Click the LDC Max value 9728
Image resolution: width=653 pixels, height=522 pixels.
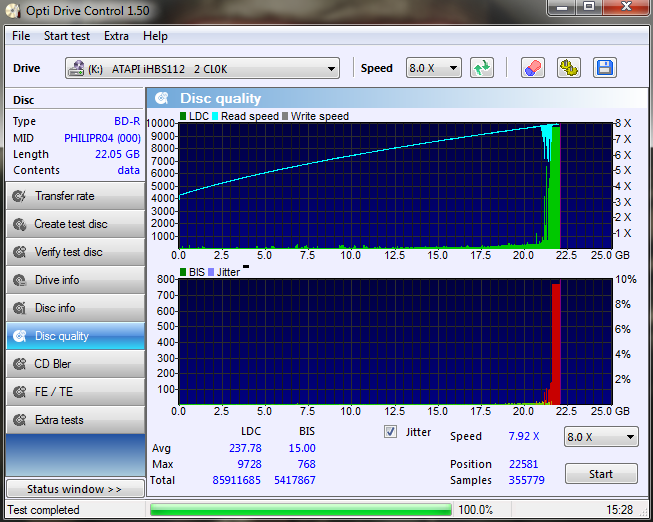pyautogui.click(x=249, y=465)
